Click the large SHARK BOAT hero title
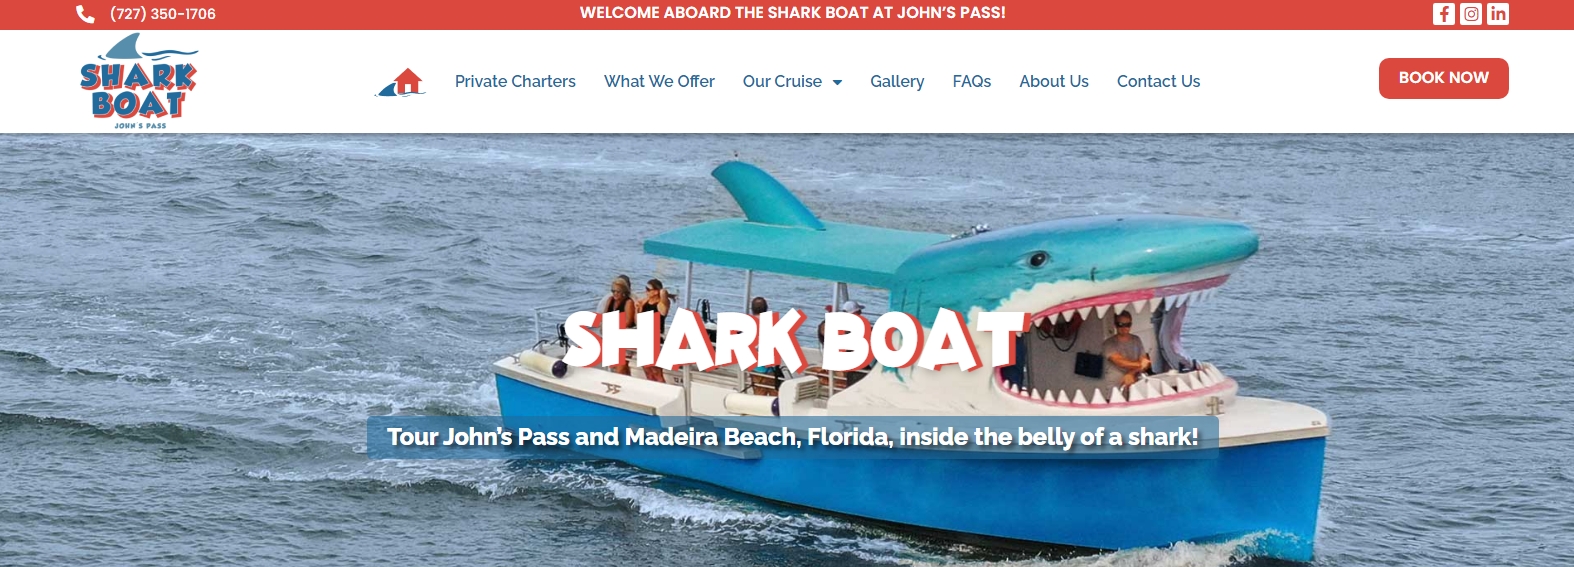 [795, 340]
